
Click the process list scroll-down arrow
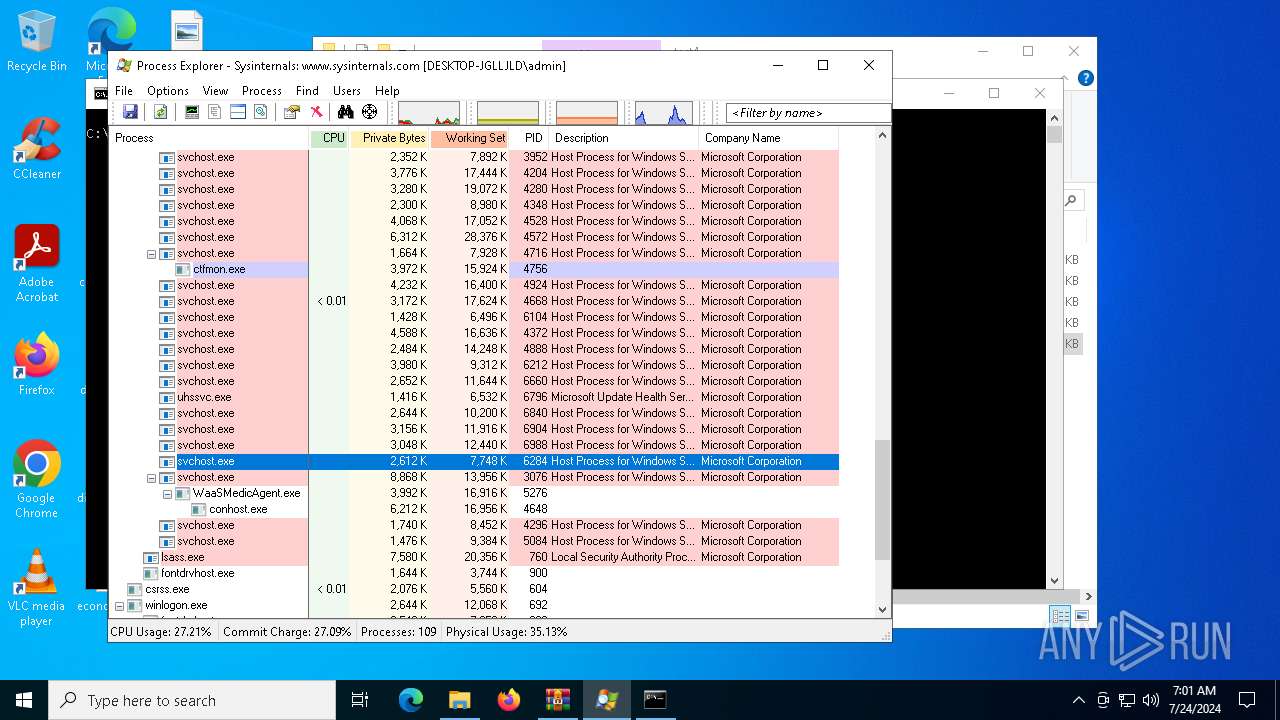pos(882,609)
